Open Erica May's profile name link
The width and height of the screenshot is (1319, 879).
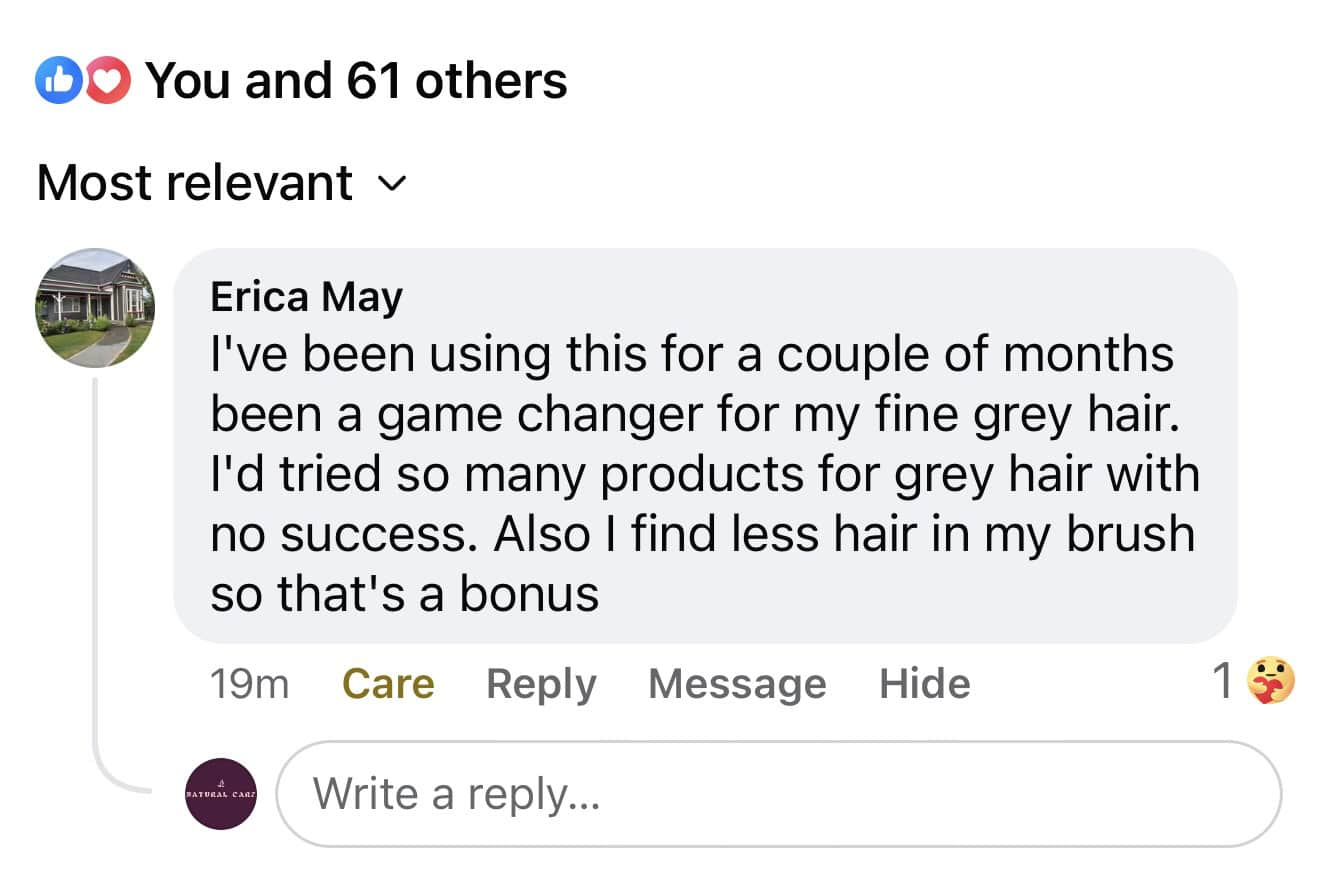pos(306,297)
